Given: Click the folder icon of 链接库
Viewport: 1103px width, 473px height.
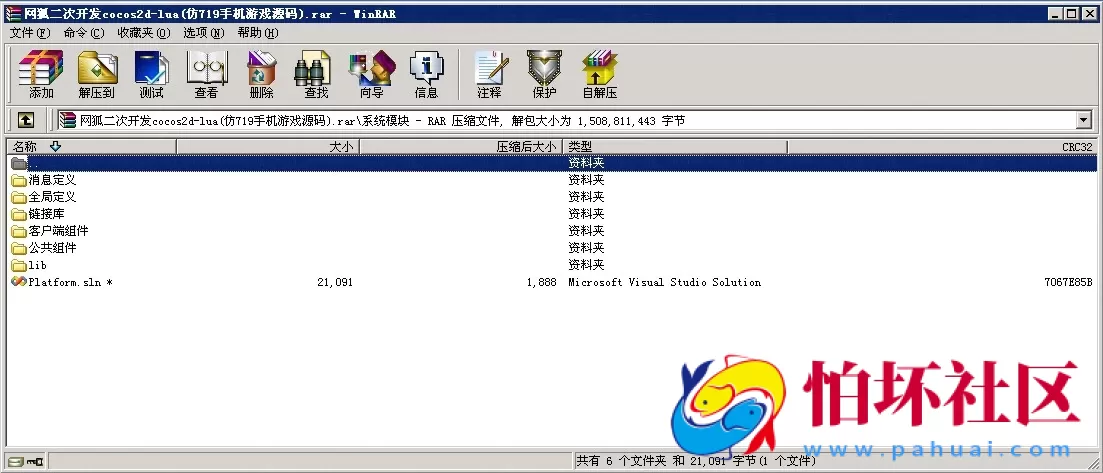Looking at the screenshot, I should click(x=19, y=214).
